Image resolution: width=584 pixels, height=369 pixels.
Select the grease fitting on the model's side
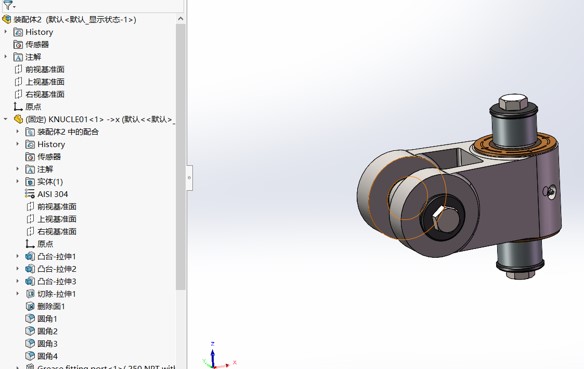click(x=550, y=192)
